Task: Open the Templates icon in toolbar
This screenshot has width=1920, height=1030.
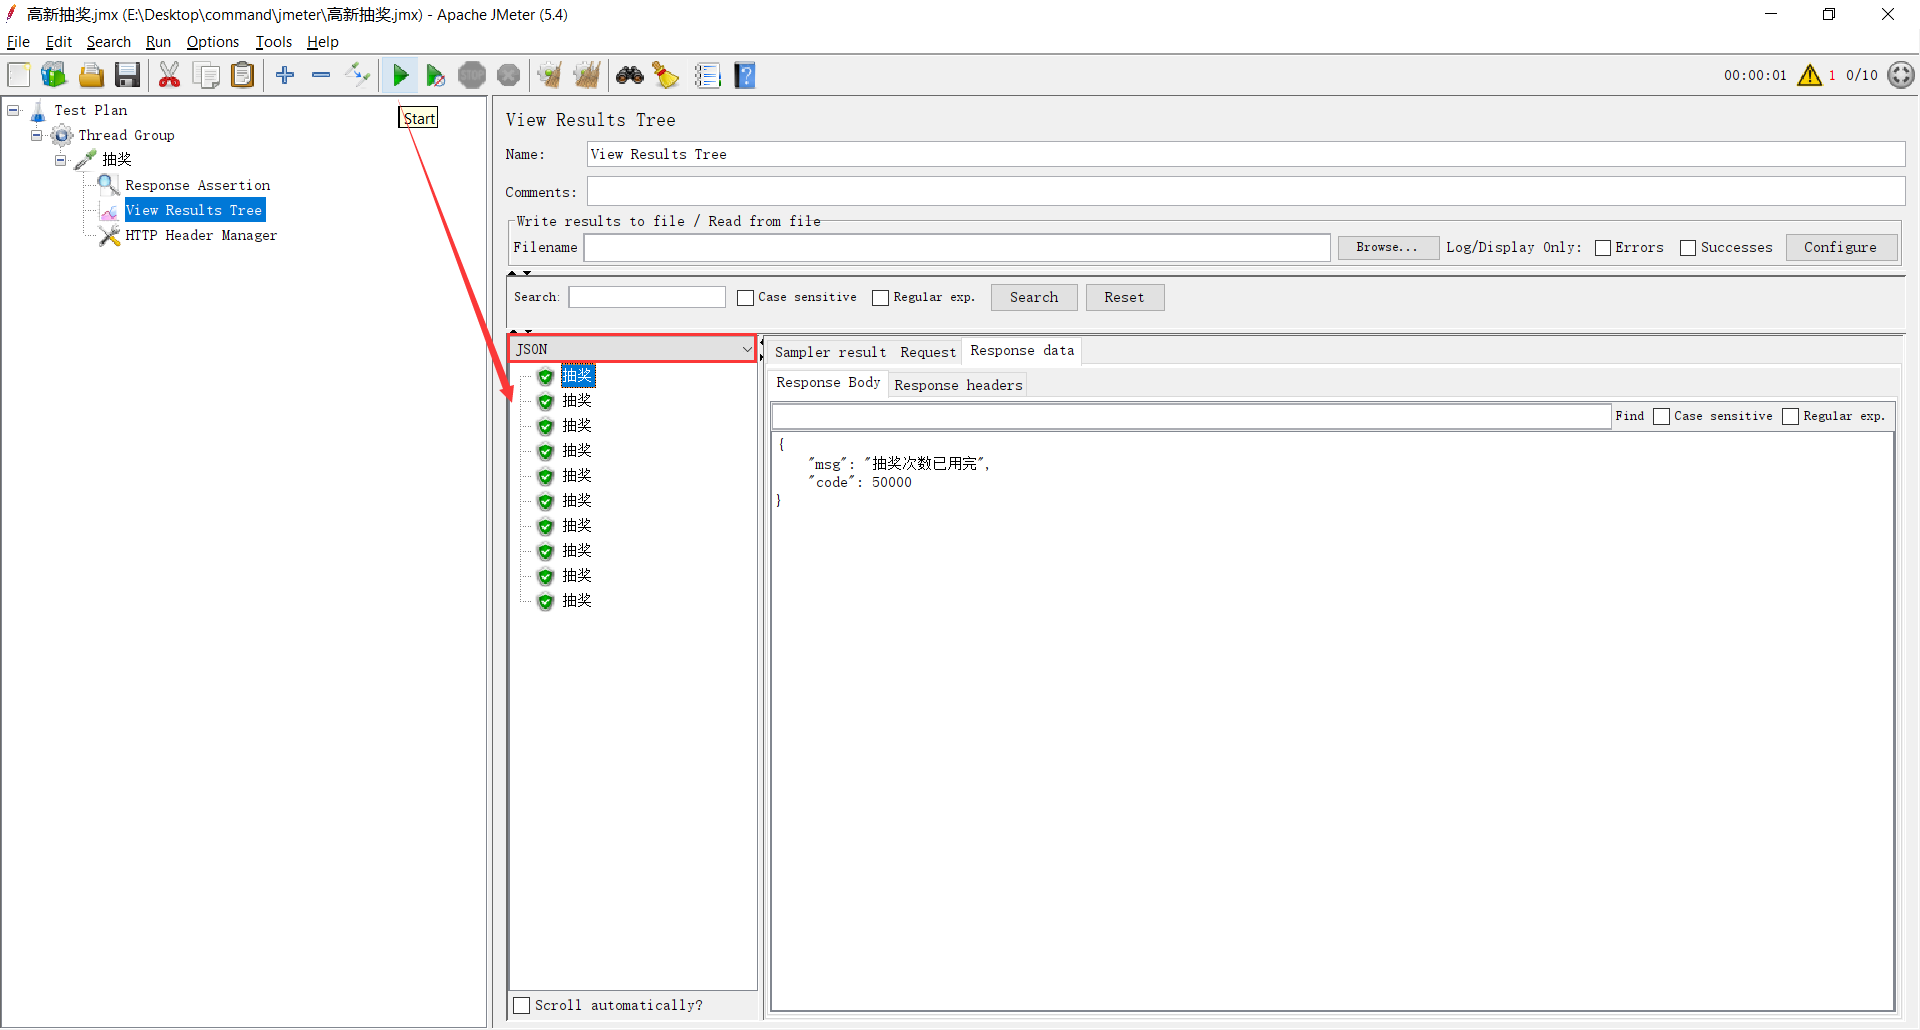Action: (54, 75)
